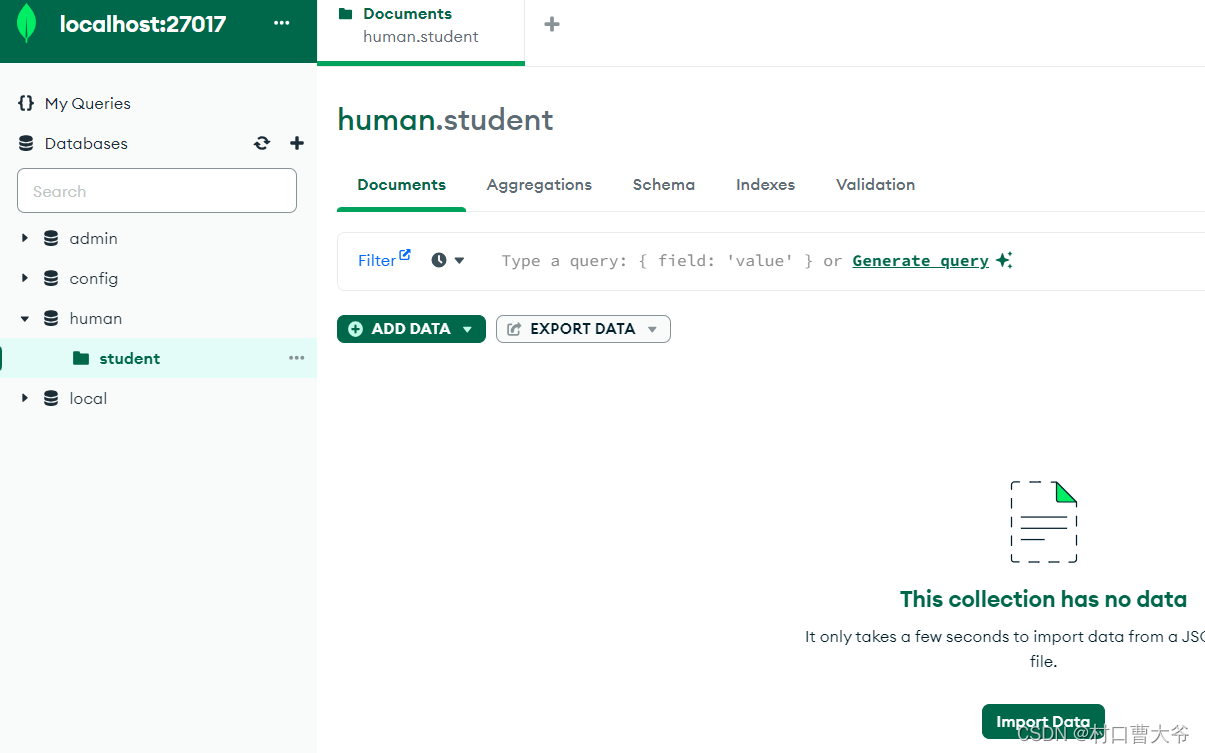Click the Filter external link icon

click(x=404, y=253)
